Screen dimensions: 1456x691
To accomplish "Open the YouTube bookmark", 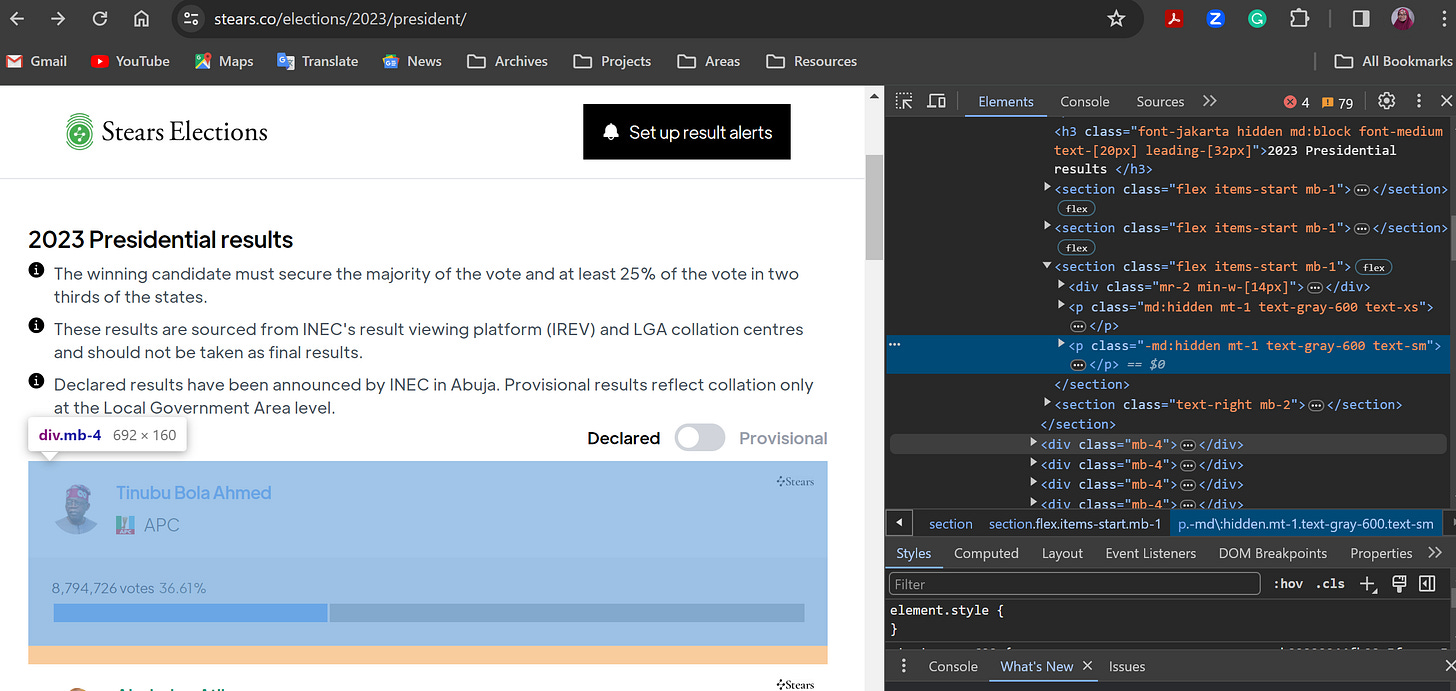I will click(x=130, y=61).
